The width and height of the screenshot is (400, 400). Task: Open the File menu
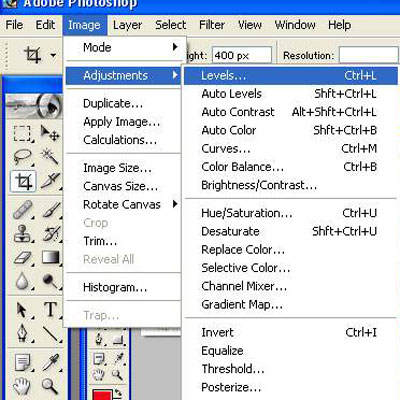[14, 25]
